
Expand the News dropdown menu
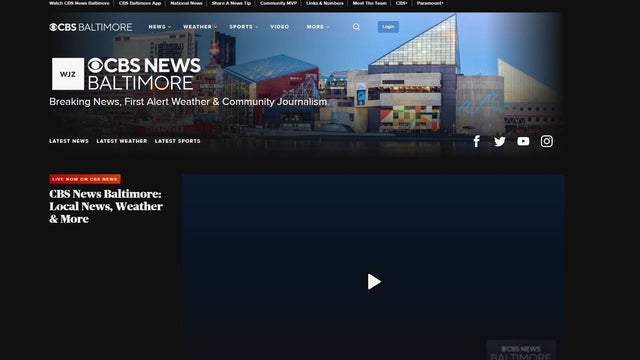click(160, 27)
